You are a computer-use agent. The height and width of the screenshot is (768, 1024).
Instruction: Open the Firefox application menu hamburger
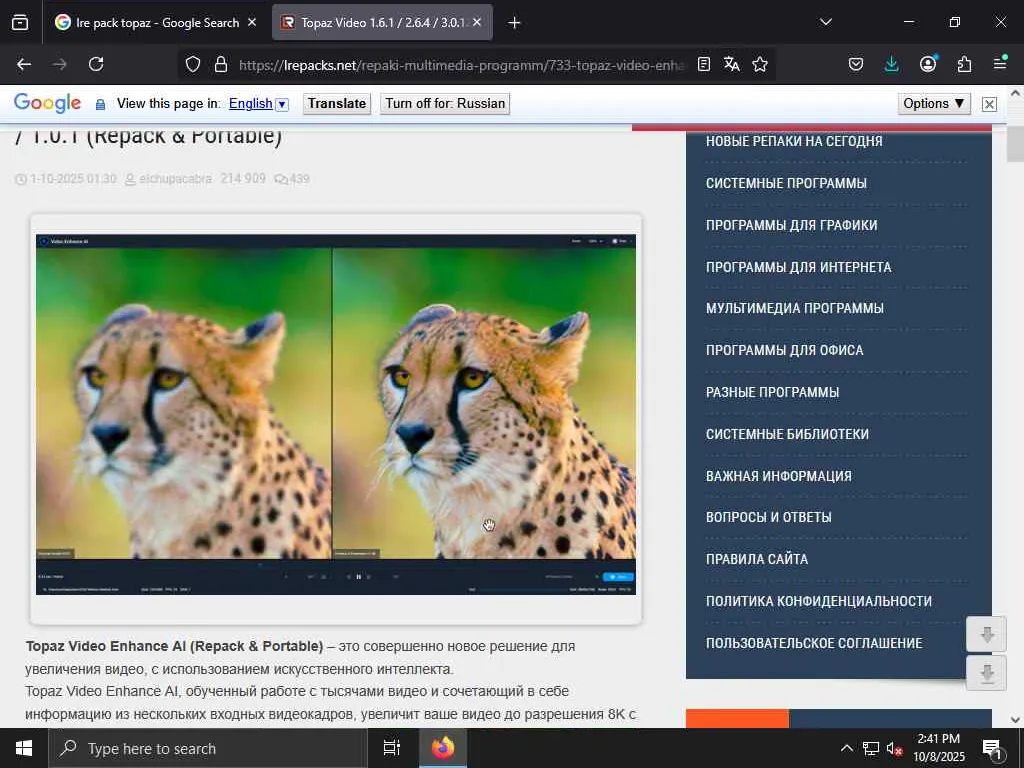click(1000, 63)
